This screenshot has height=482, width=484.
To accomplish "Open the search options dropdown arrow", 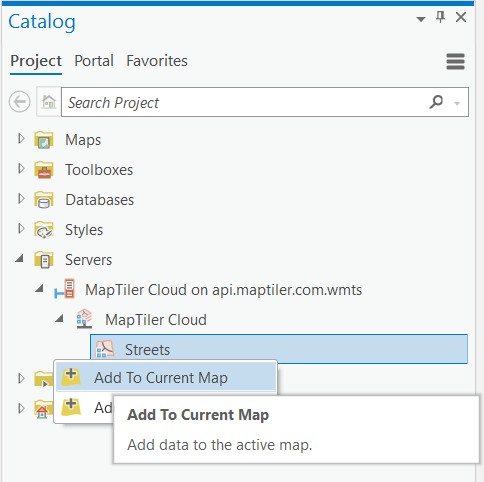I will coord(457,103).
